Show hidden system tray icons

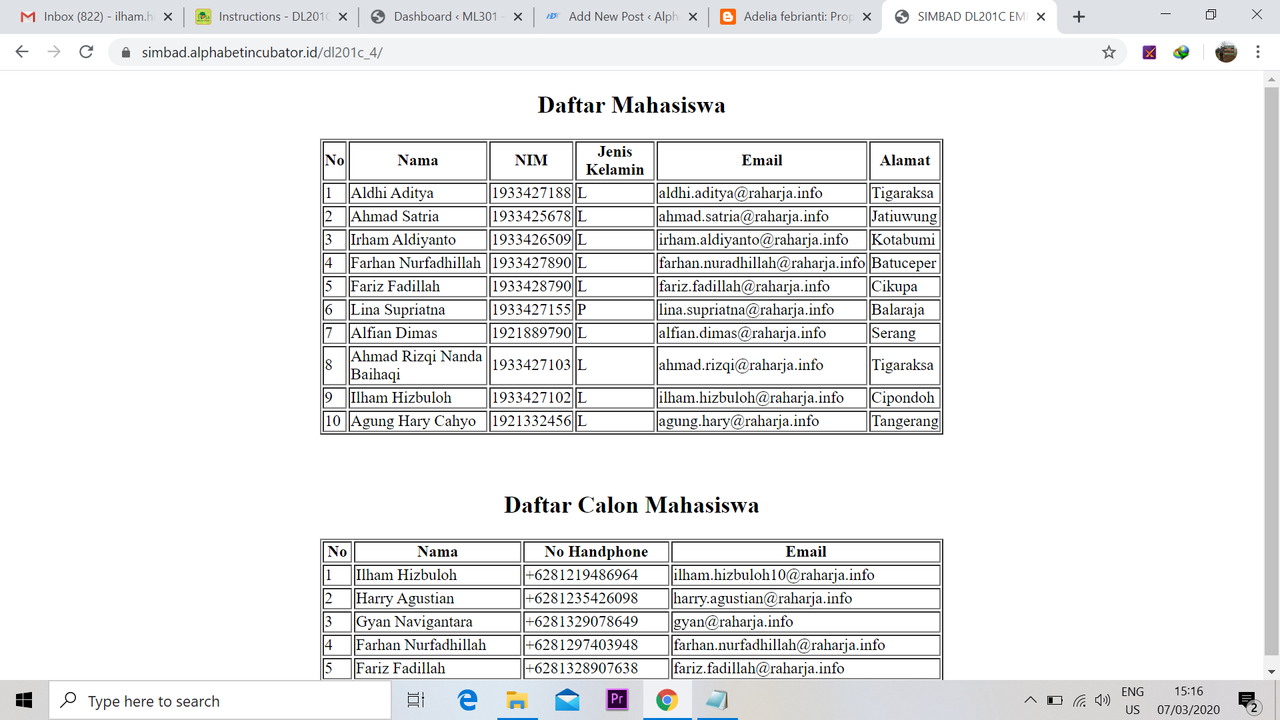tap(1030, 700)
